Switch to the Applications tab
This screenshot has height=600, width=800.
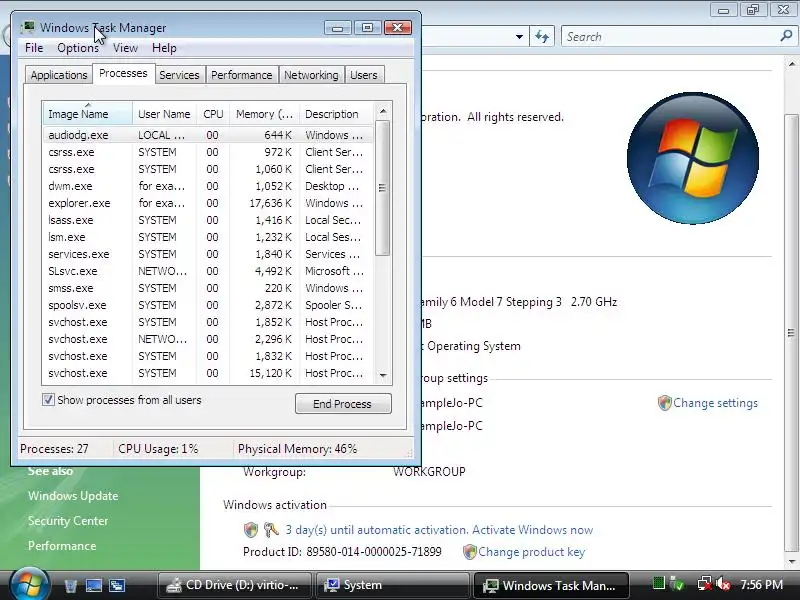(x=59, y=75)
